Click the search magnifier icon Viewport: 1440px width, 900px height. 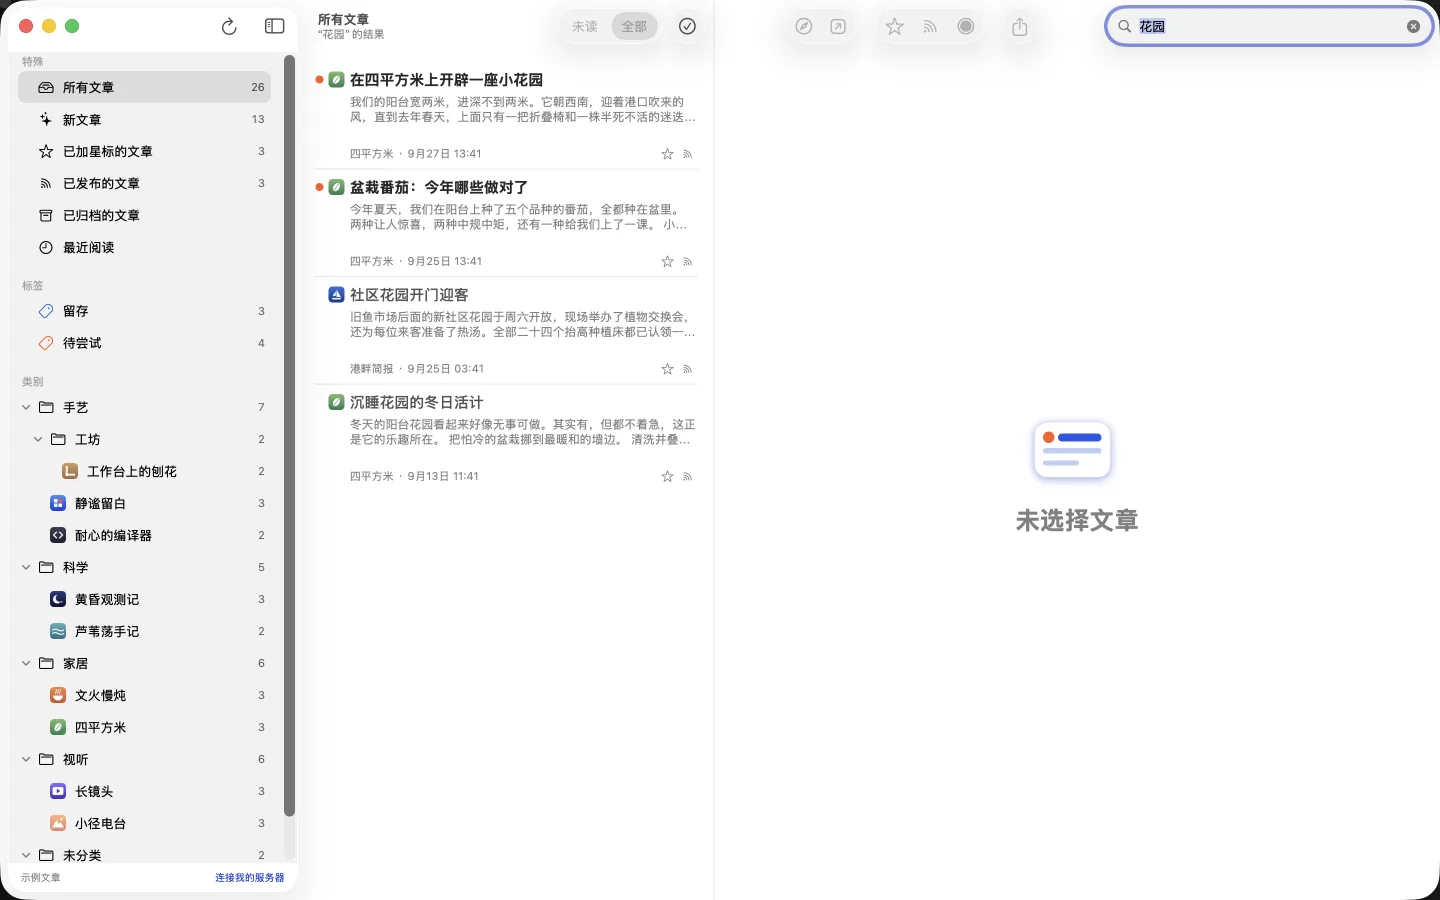(x=1125, y=27)
